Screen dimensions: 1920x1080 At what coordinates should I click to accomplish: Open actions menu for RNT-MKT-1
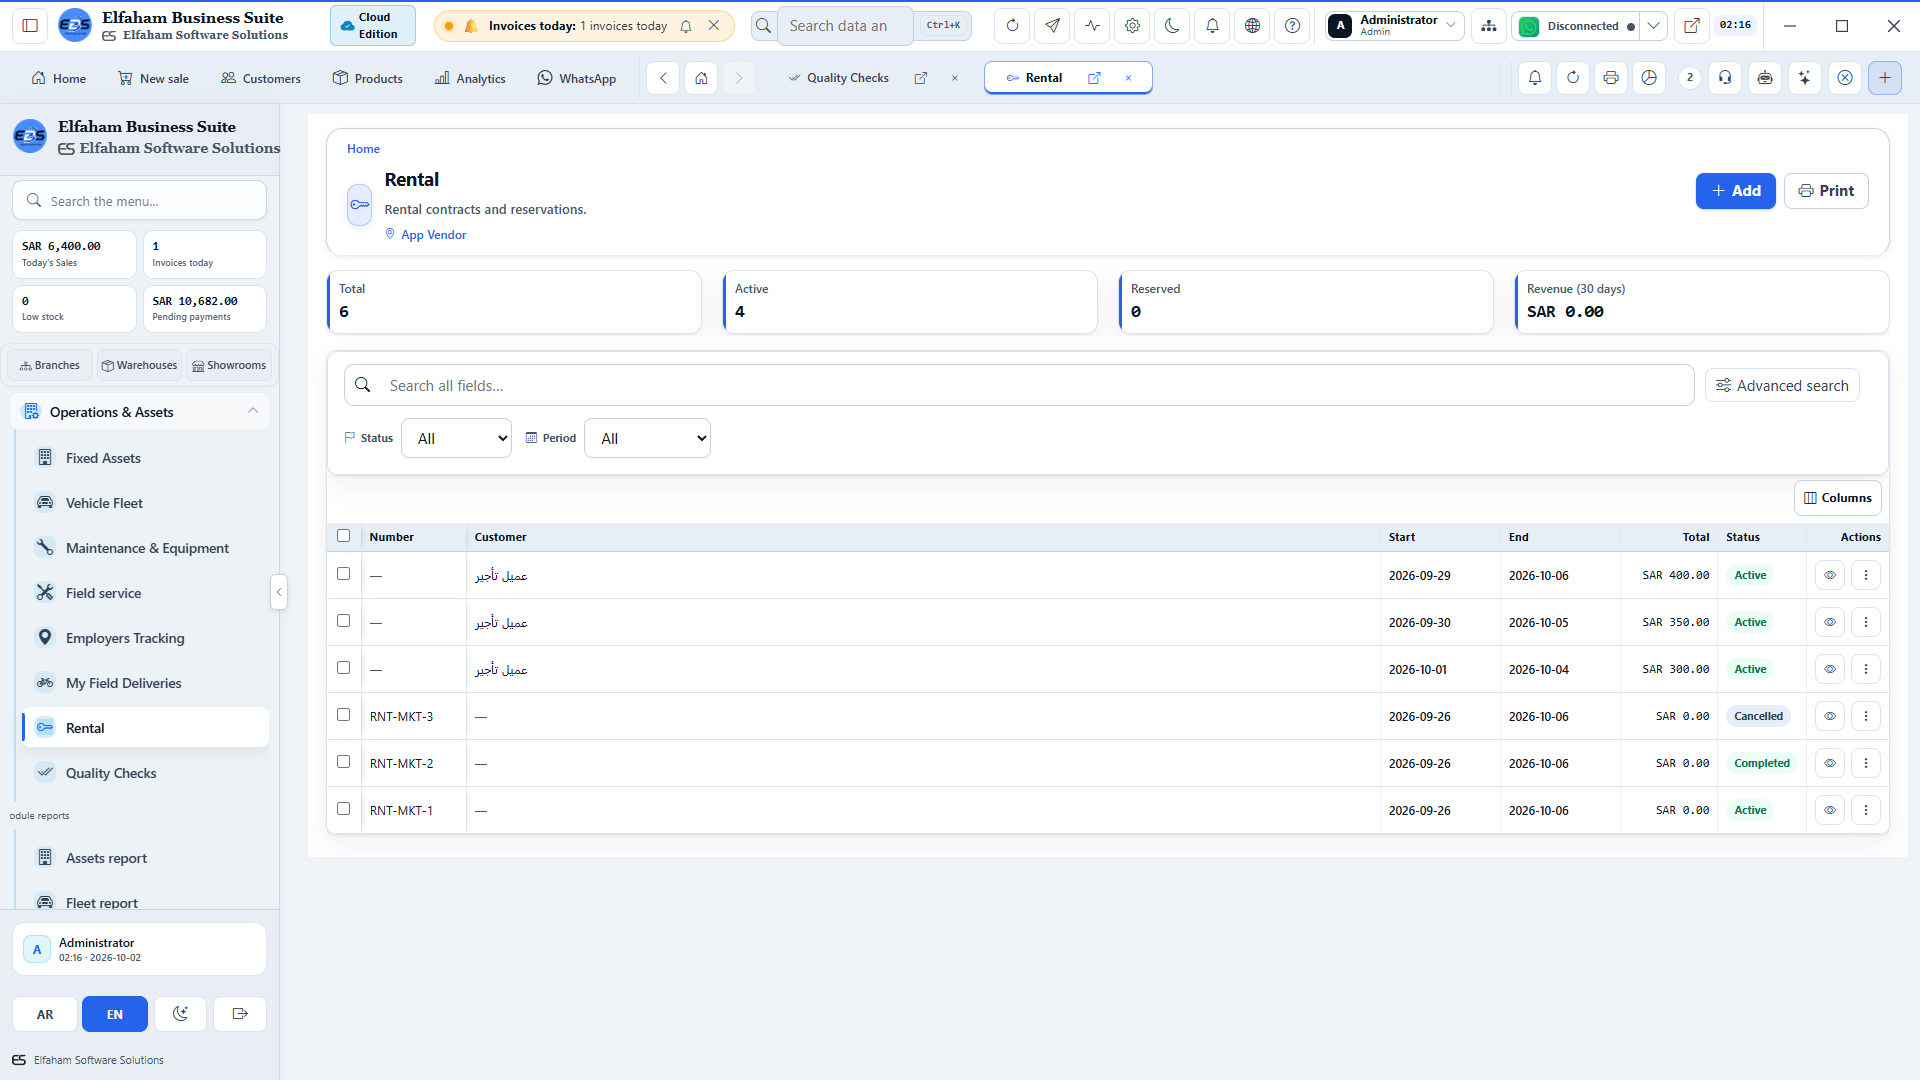tap(1866, 810)
